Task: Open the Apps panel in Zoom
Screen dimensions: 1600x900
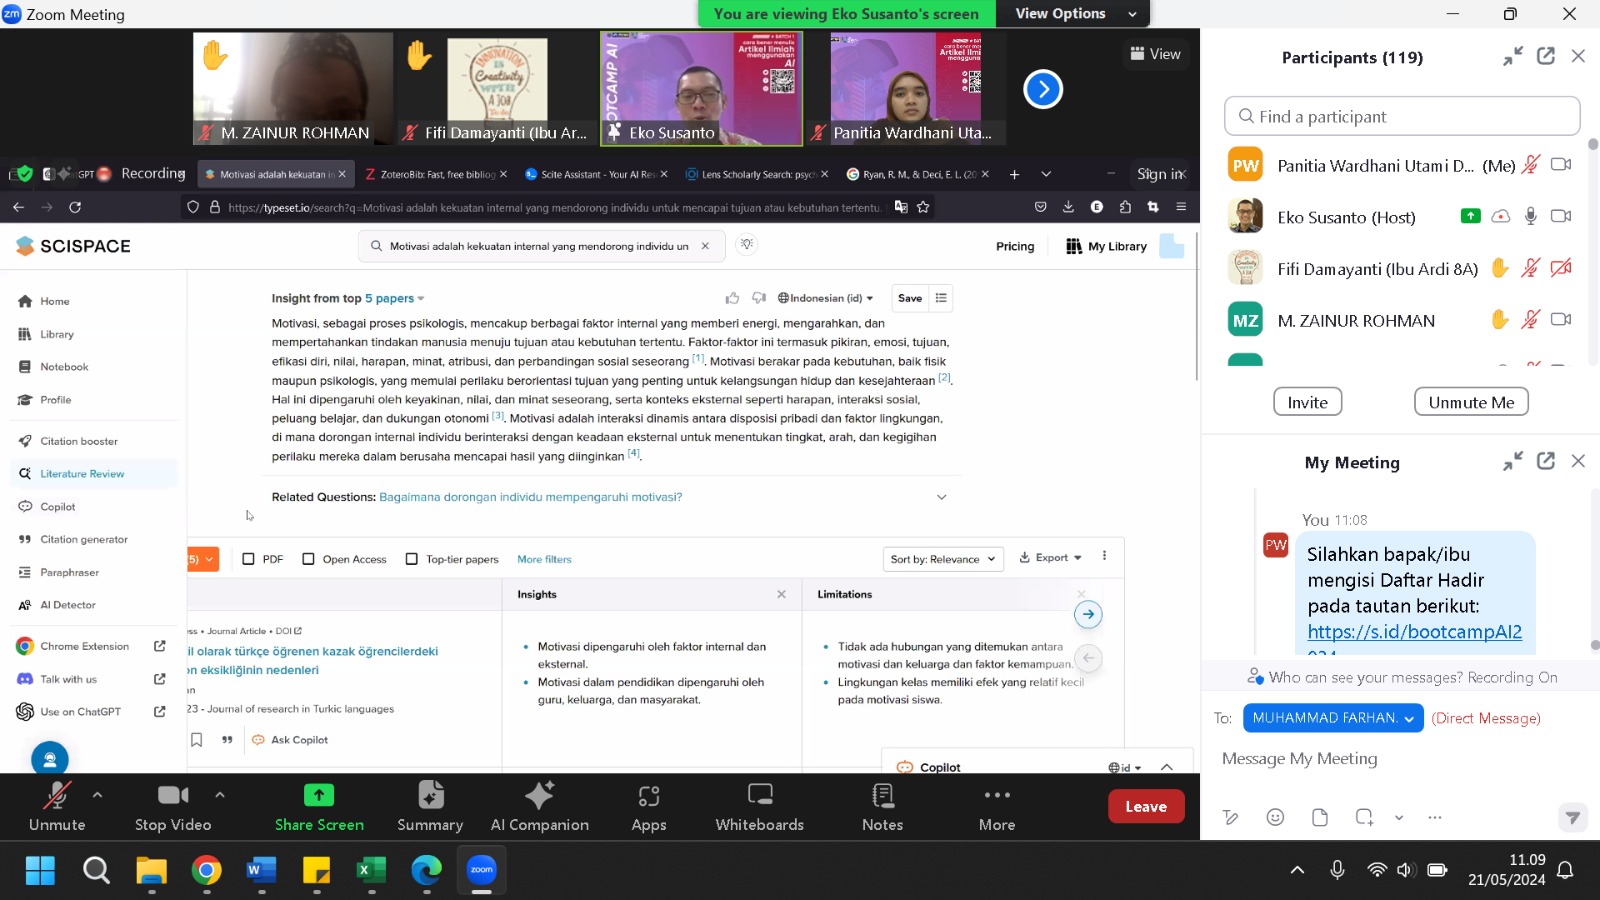Action: (648, 806)
